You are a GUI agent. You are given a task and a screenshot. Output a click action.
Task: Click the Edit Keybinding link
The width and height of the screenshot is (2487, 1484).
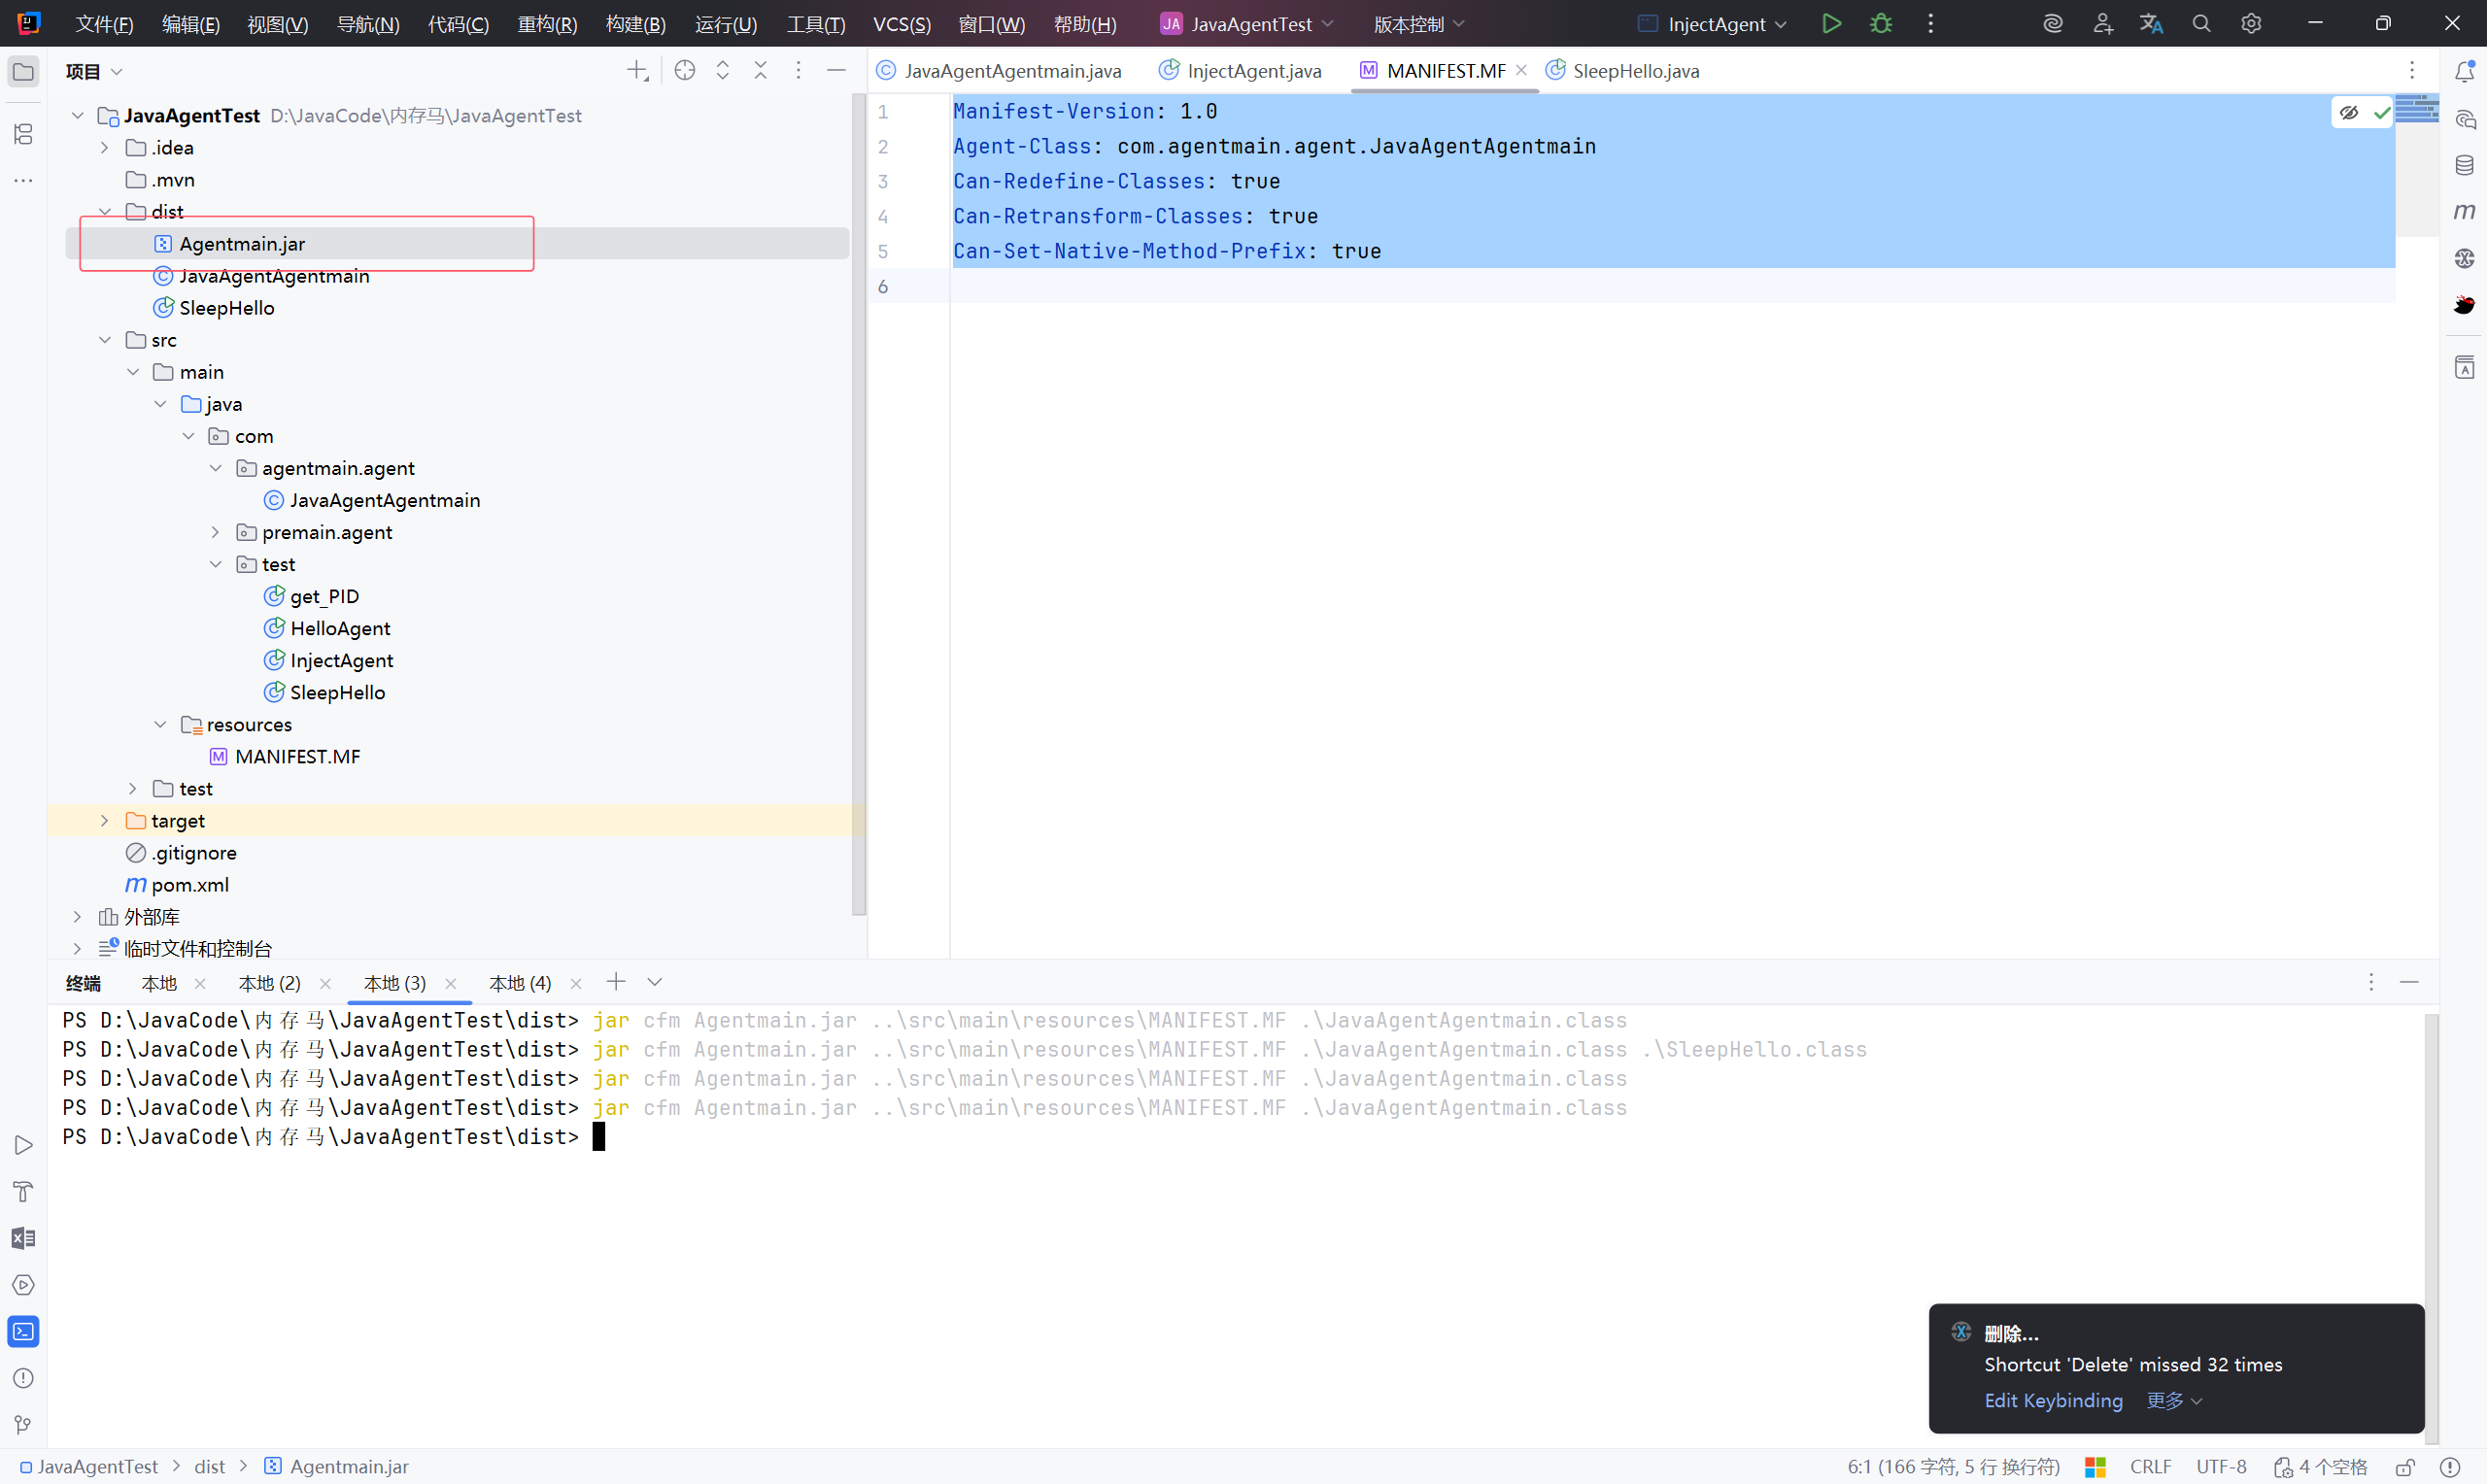click(2053, 1401)
